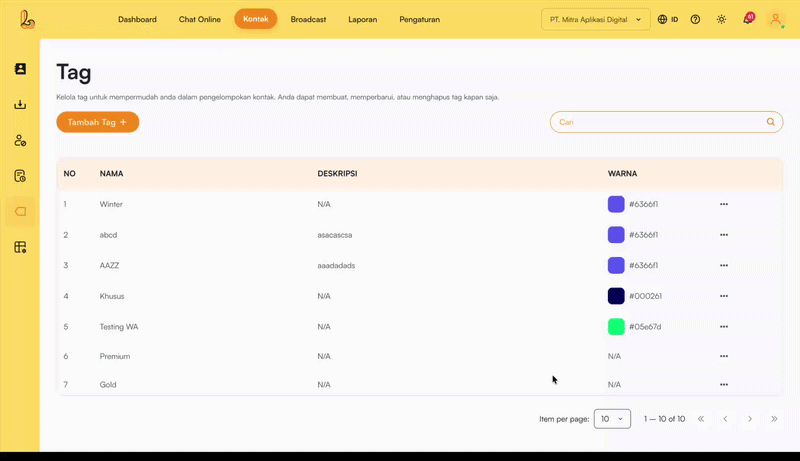Click the download/import icon in sidebar
The width and height of the screenshot is (800, 461).
pyautogui.click(x=20, y=105)
